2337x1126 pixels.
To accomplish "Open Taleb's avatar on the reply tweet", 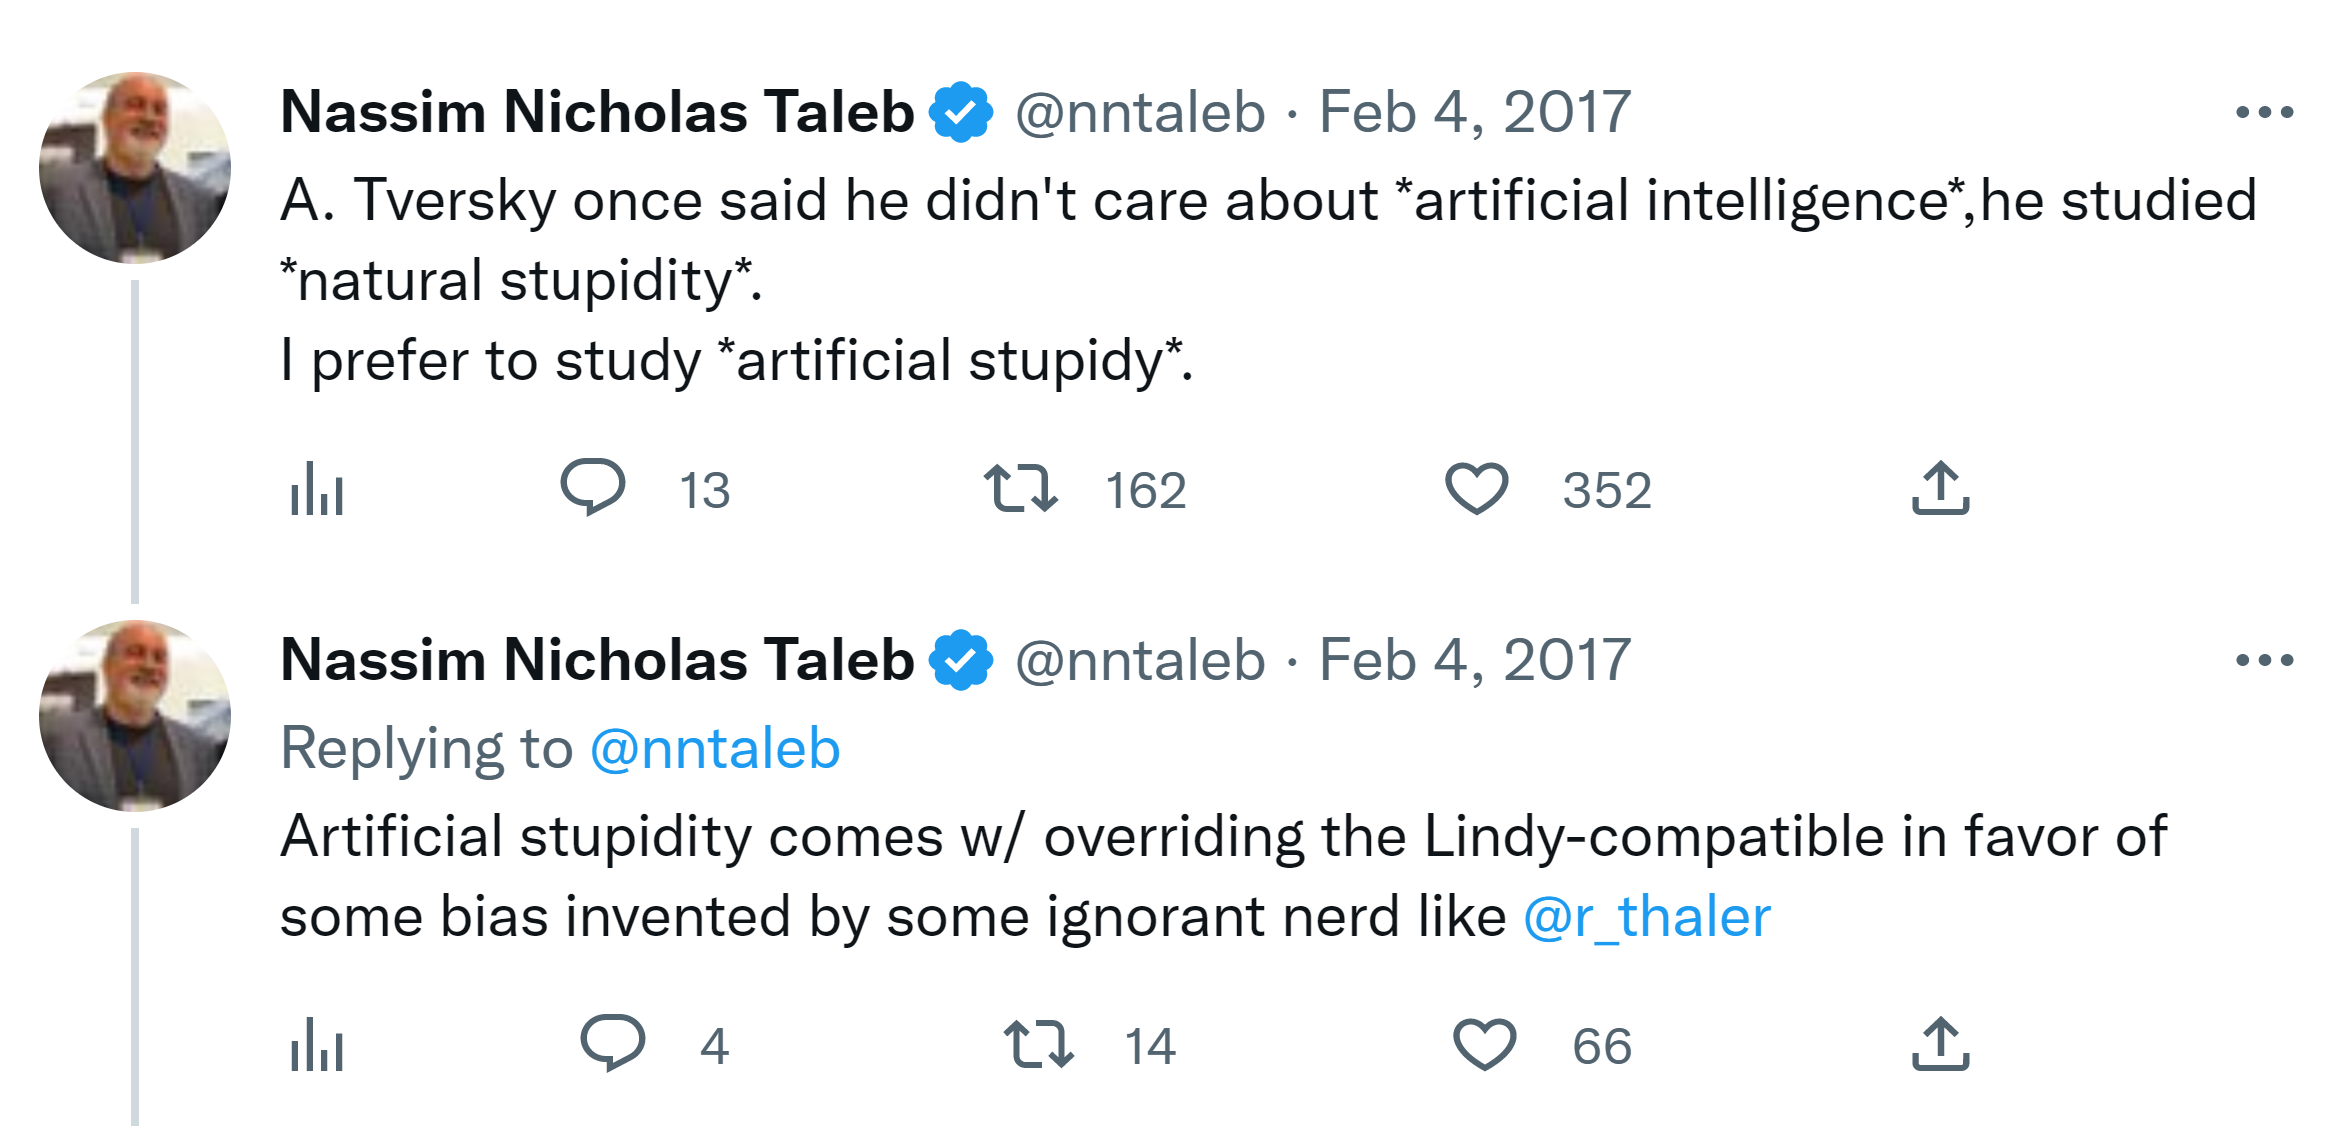I will [135, 715].
